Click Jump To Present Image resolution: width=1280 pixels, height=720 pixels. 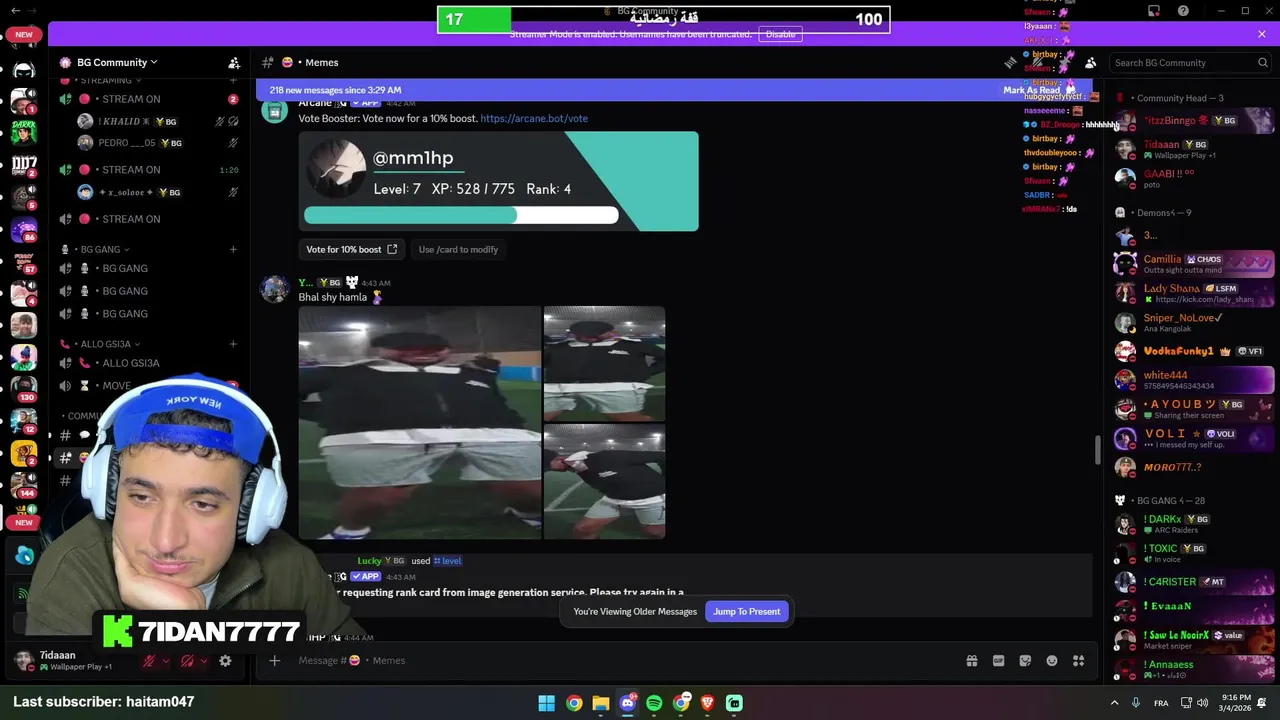click(747, 611)
